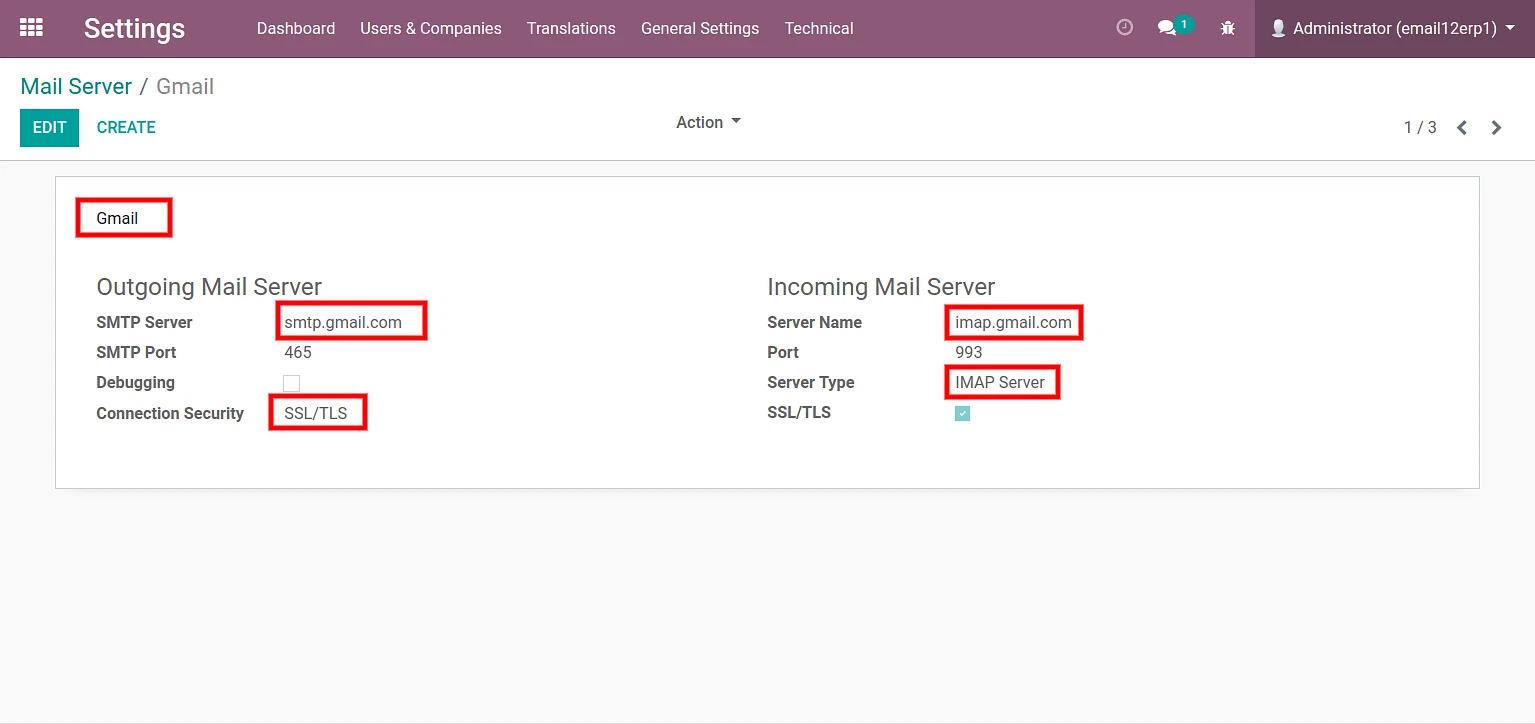The width and height of the screenshot is (1535, 724).
Task: Open the Dashboard menu
Action: point(296,28)
